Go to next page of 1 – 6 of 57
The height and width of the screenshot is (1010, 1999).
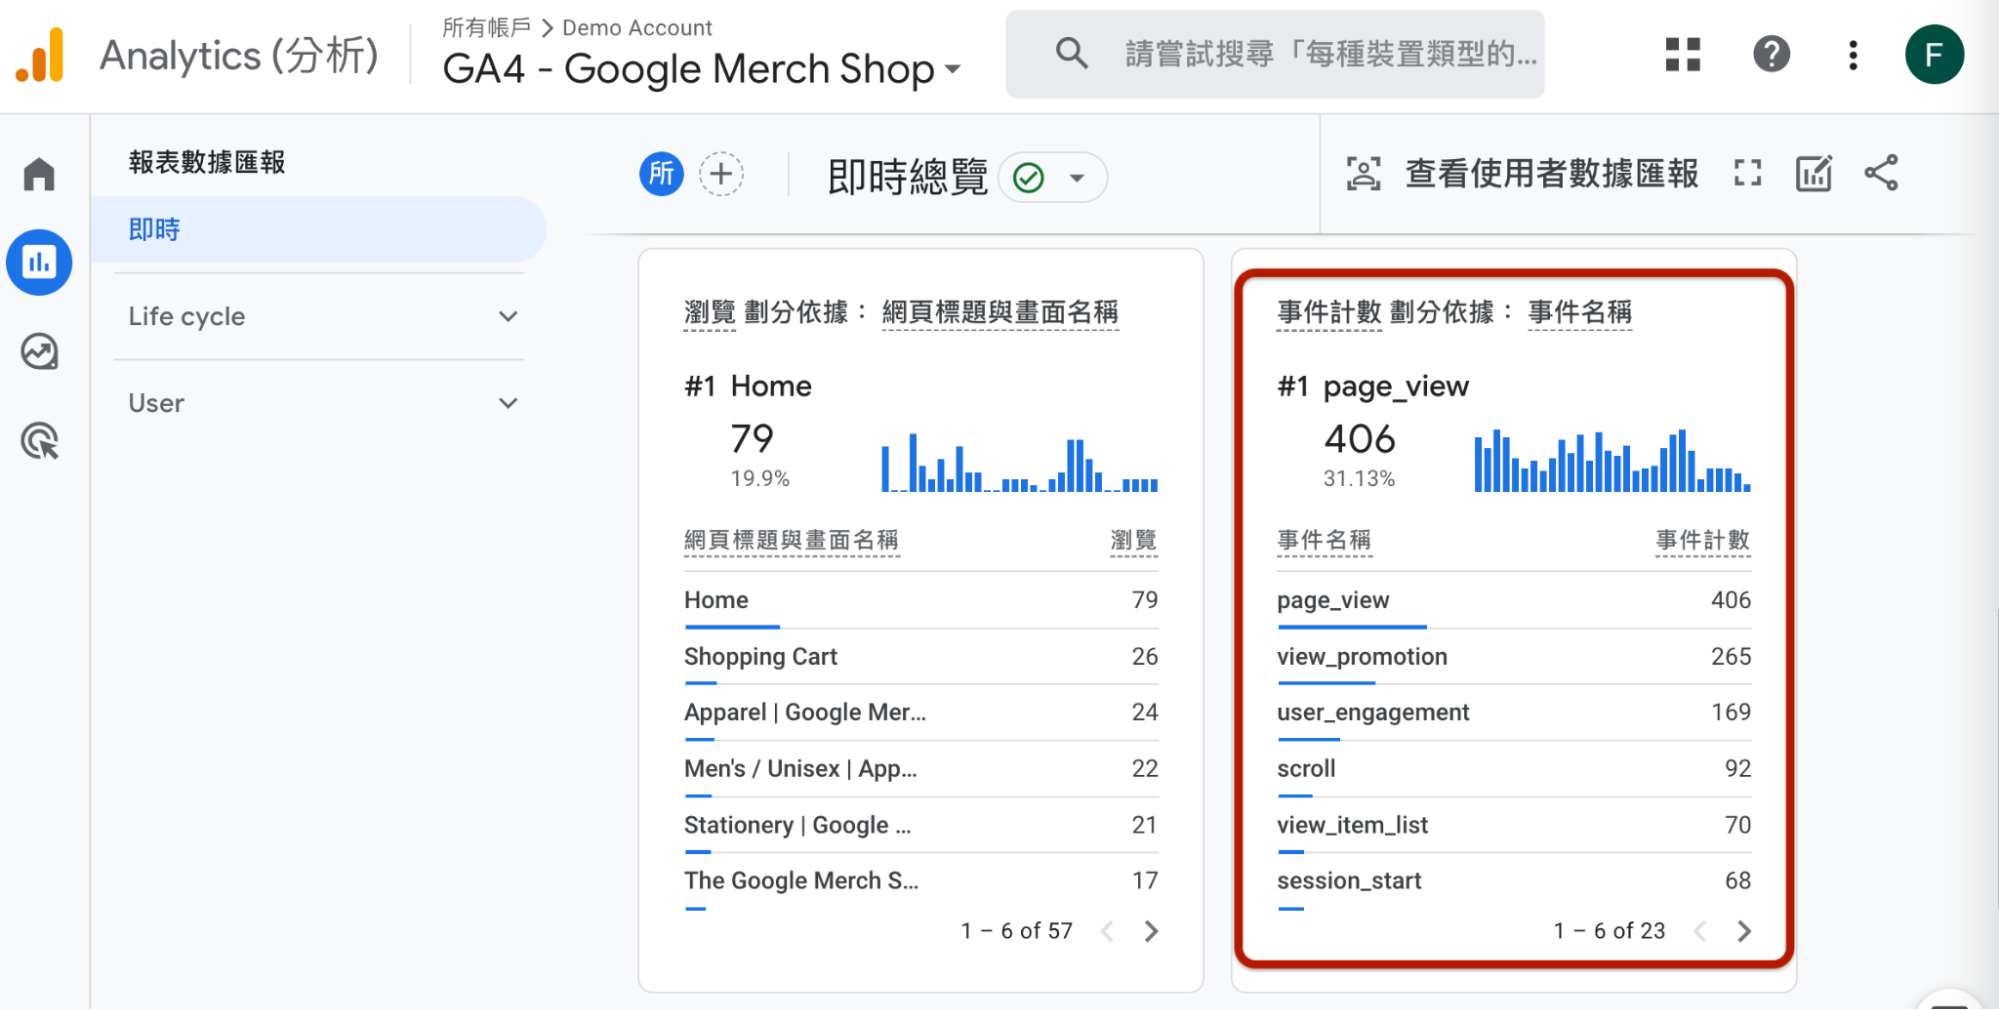click(x=1151, y=932)
